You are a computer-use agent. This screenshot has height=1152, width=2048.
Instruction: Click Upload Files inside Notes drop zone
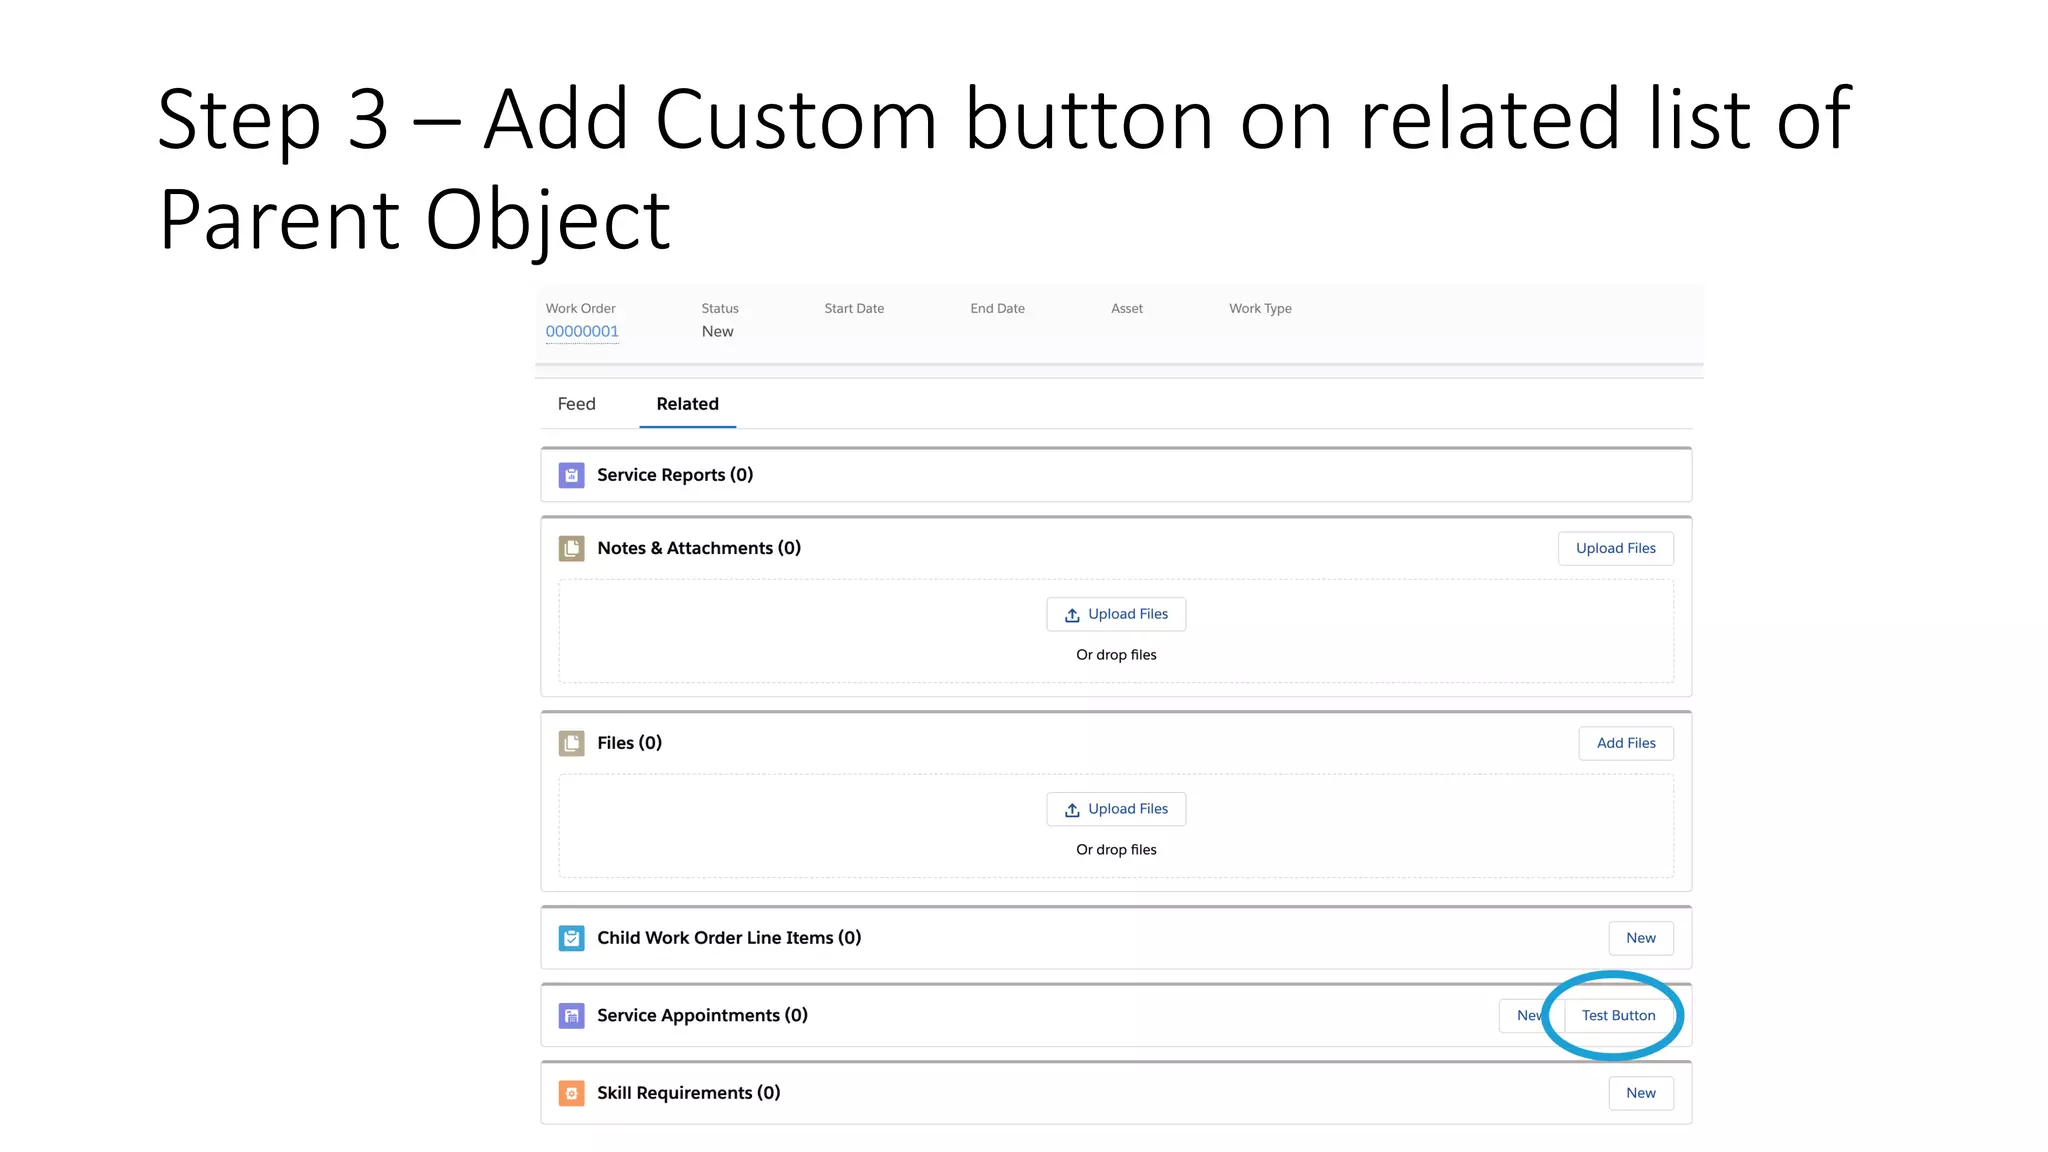click(x=1116, y=614)
